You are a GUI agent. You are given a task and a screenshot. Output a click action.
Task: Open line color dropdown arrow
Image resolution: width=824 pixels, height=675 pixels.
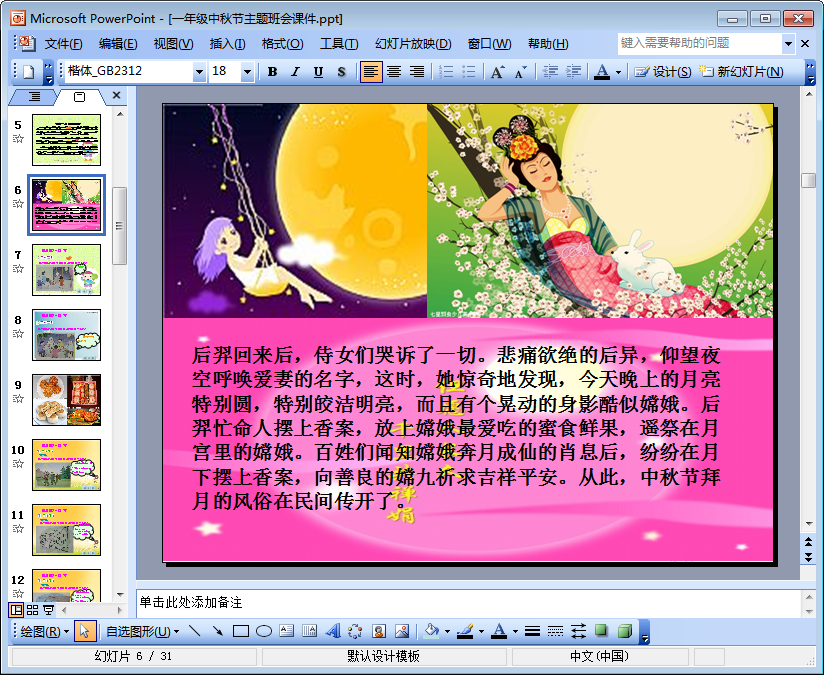point(481,631)
